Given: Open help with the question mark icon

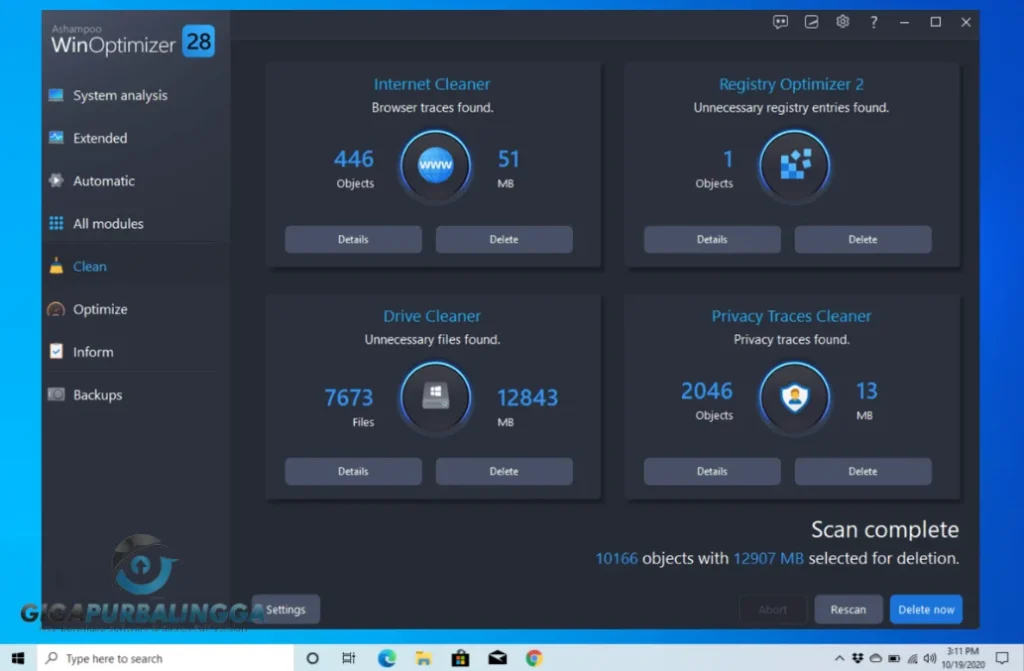Looking at the screenshot, I should point(873,21).
